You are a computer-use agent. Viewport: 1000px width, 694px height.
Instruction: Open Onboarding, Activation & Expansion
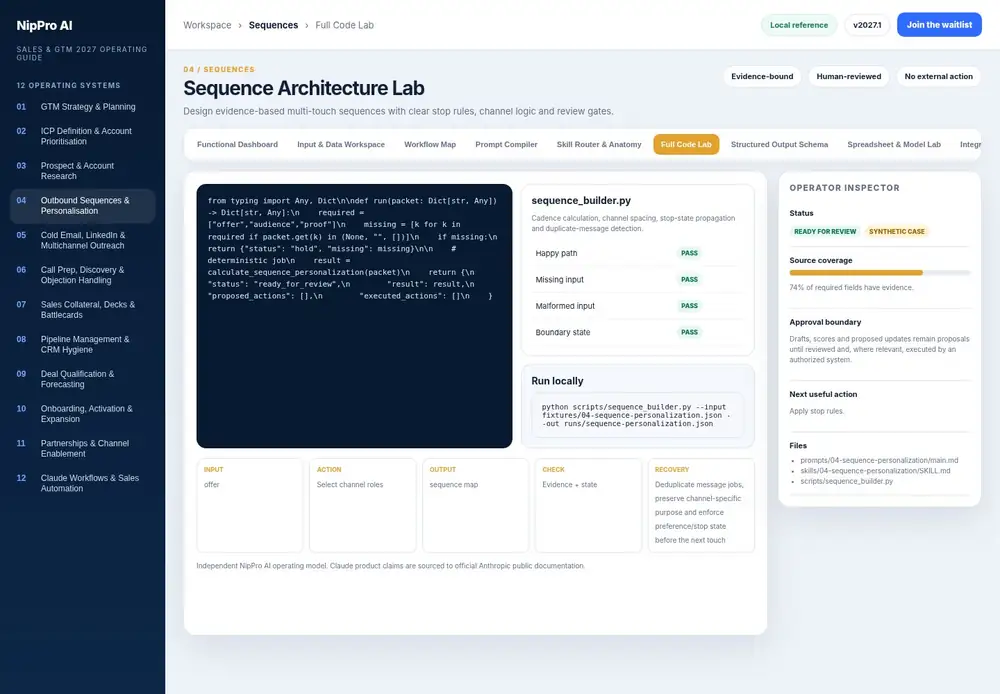82,414
